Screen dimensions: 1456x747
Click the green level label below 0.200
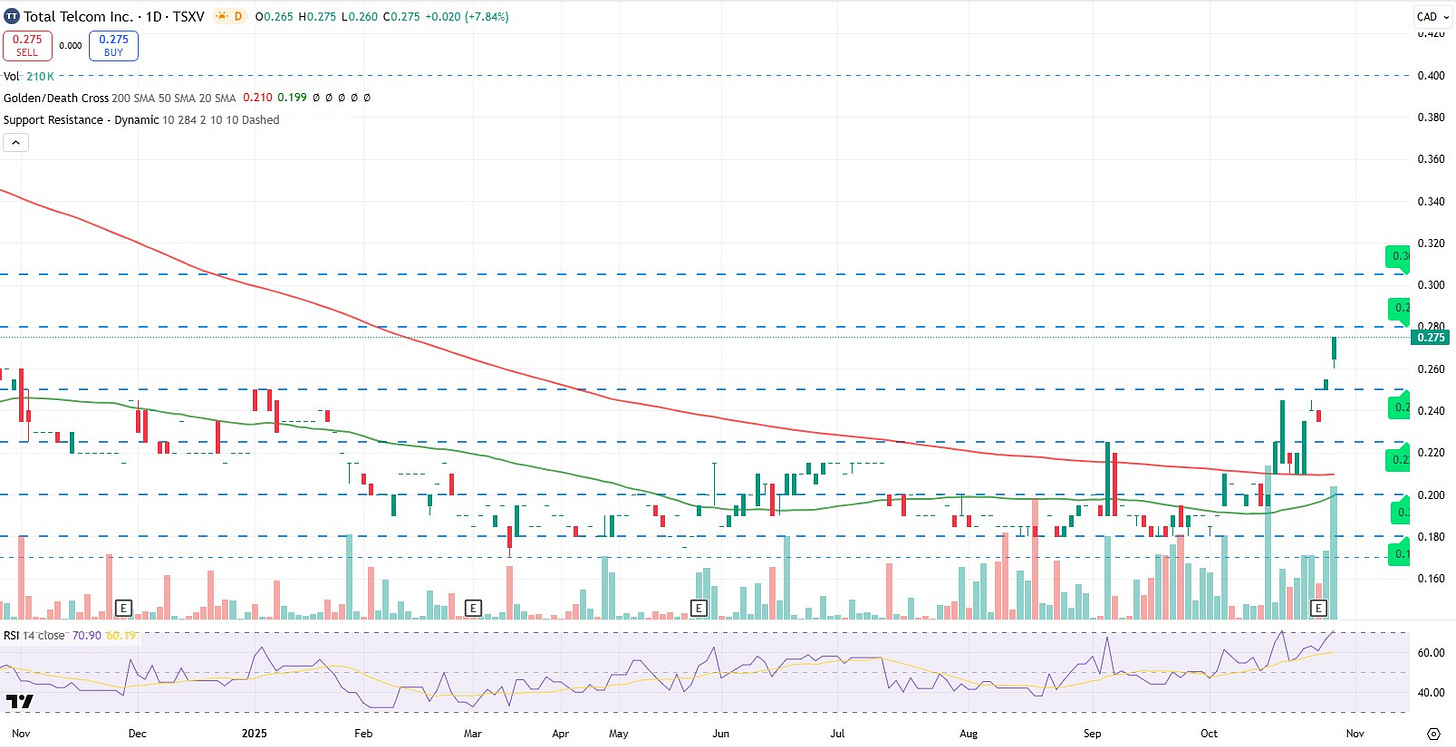click(1398, 512)
